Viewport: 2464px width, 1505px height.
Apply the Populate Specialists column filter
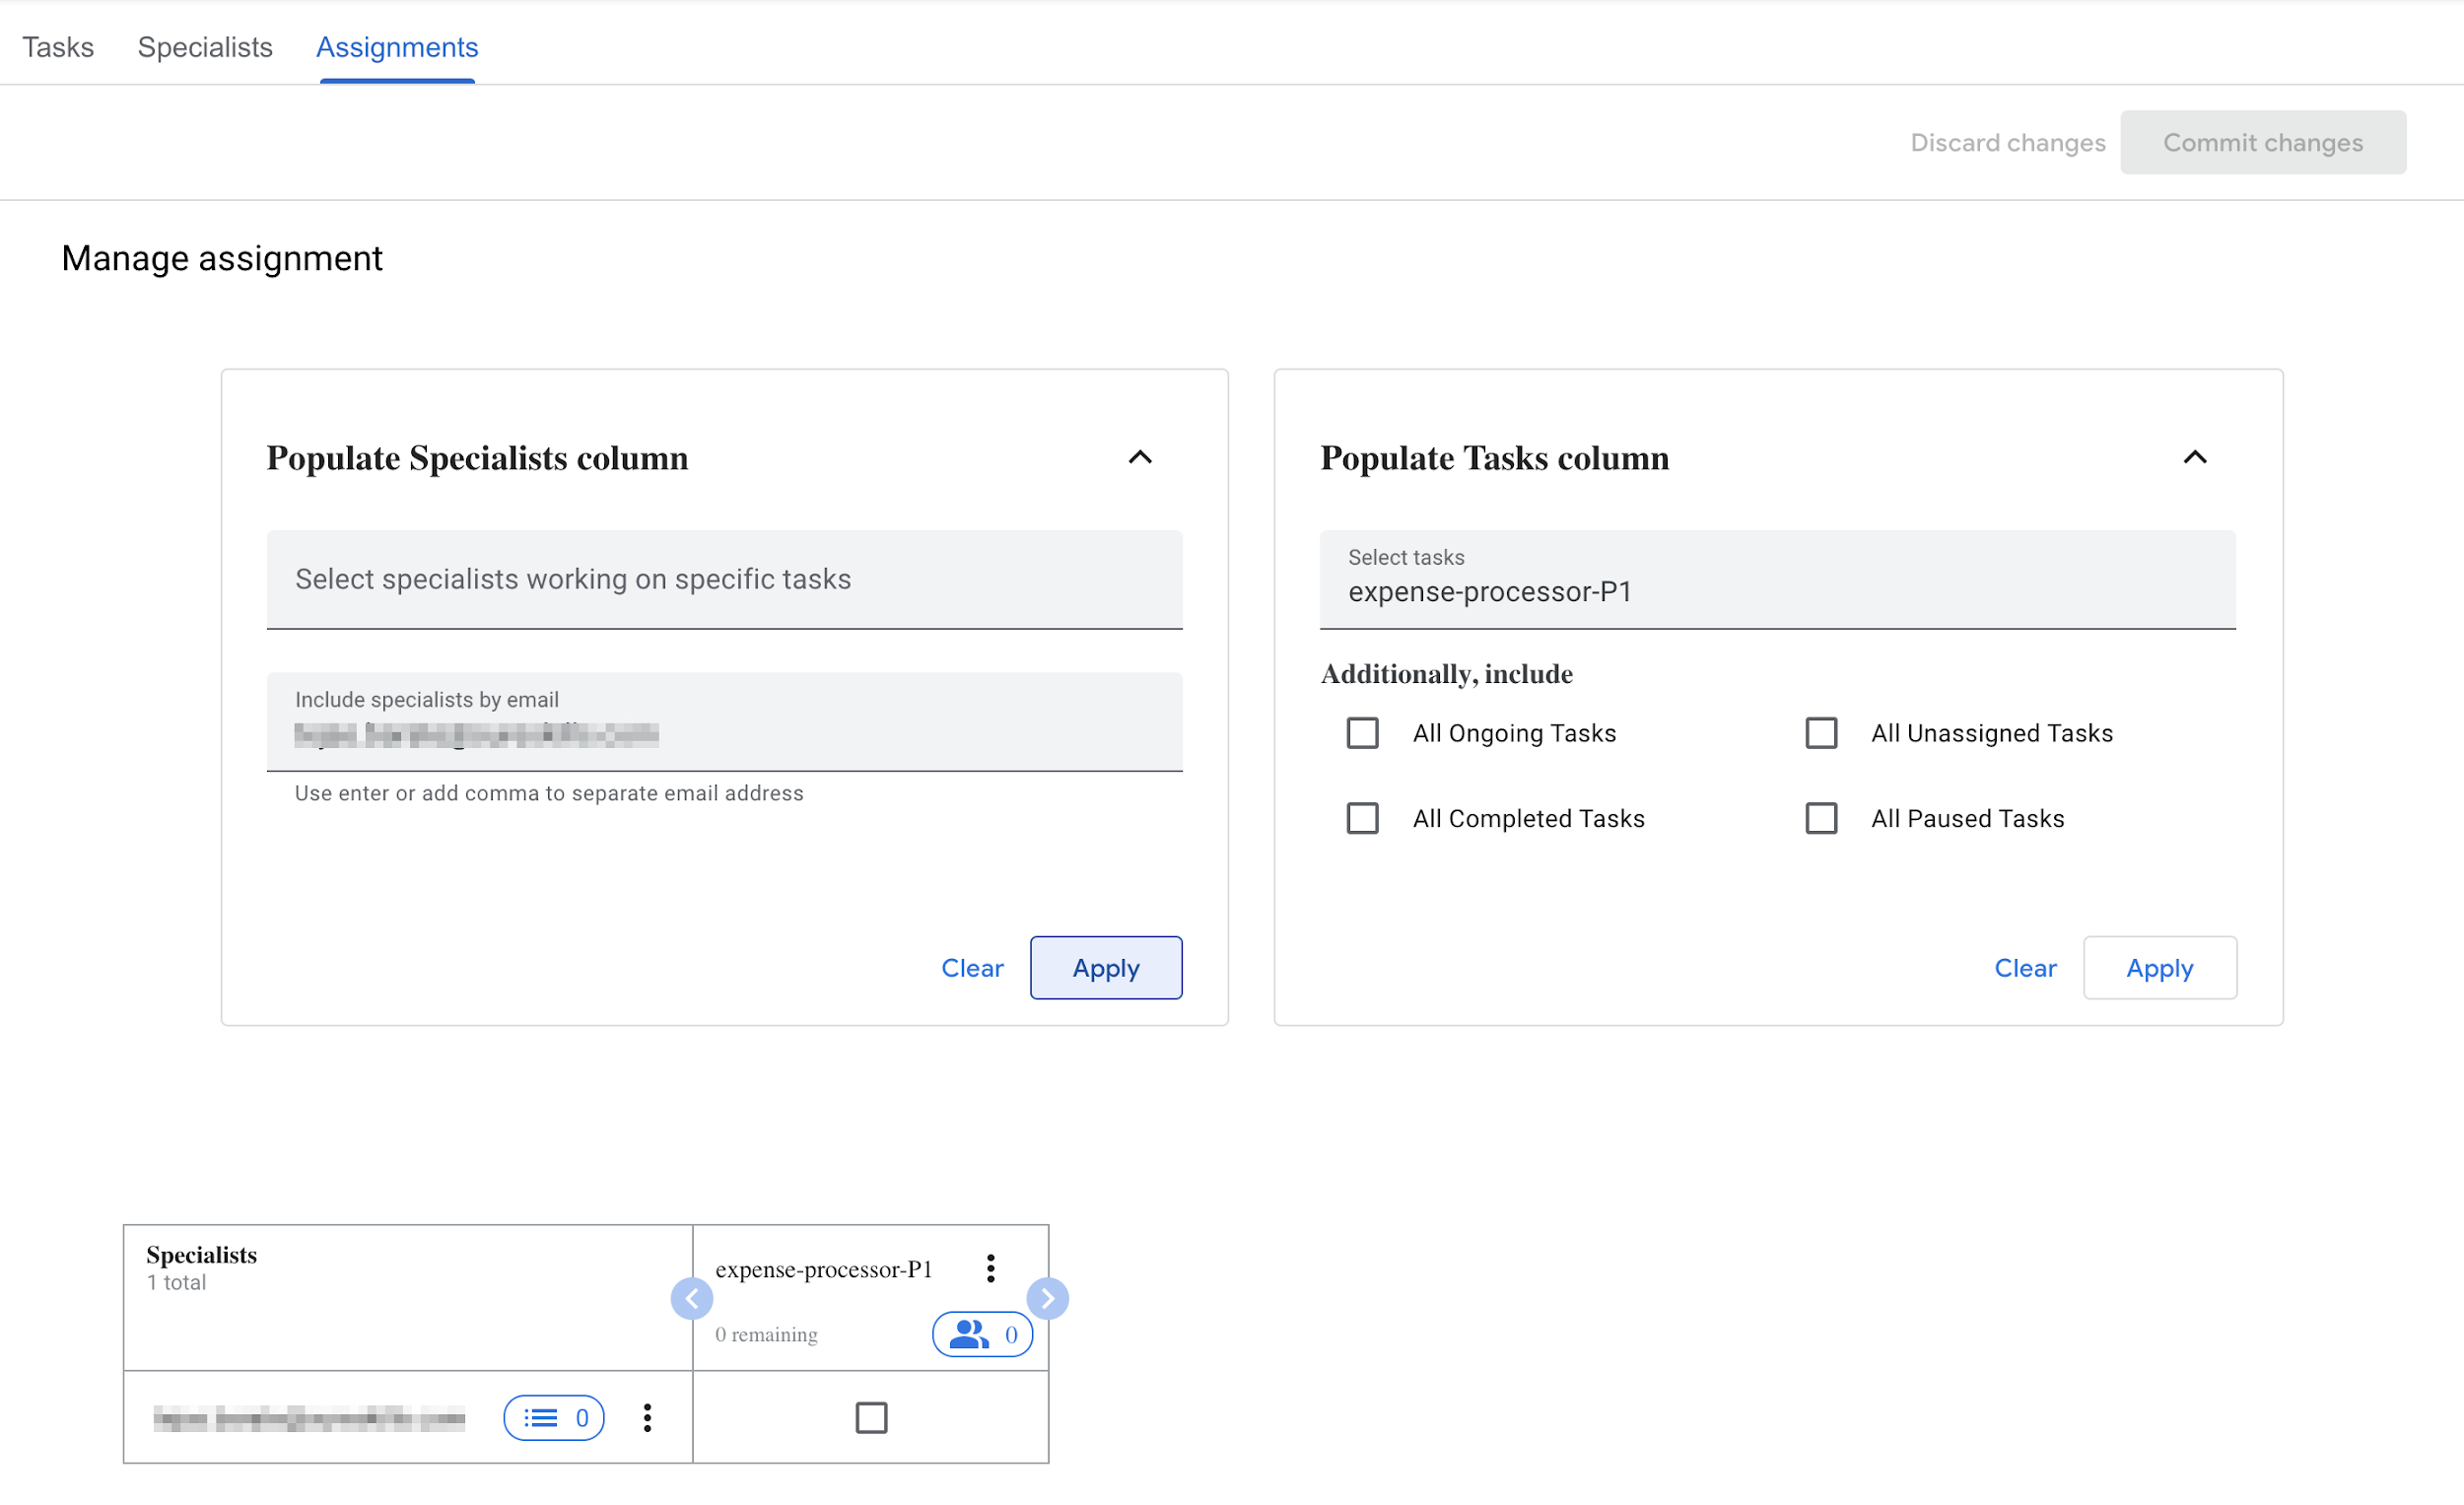[1105, 968]
